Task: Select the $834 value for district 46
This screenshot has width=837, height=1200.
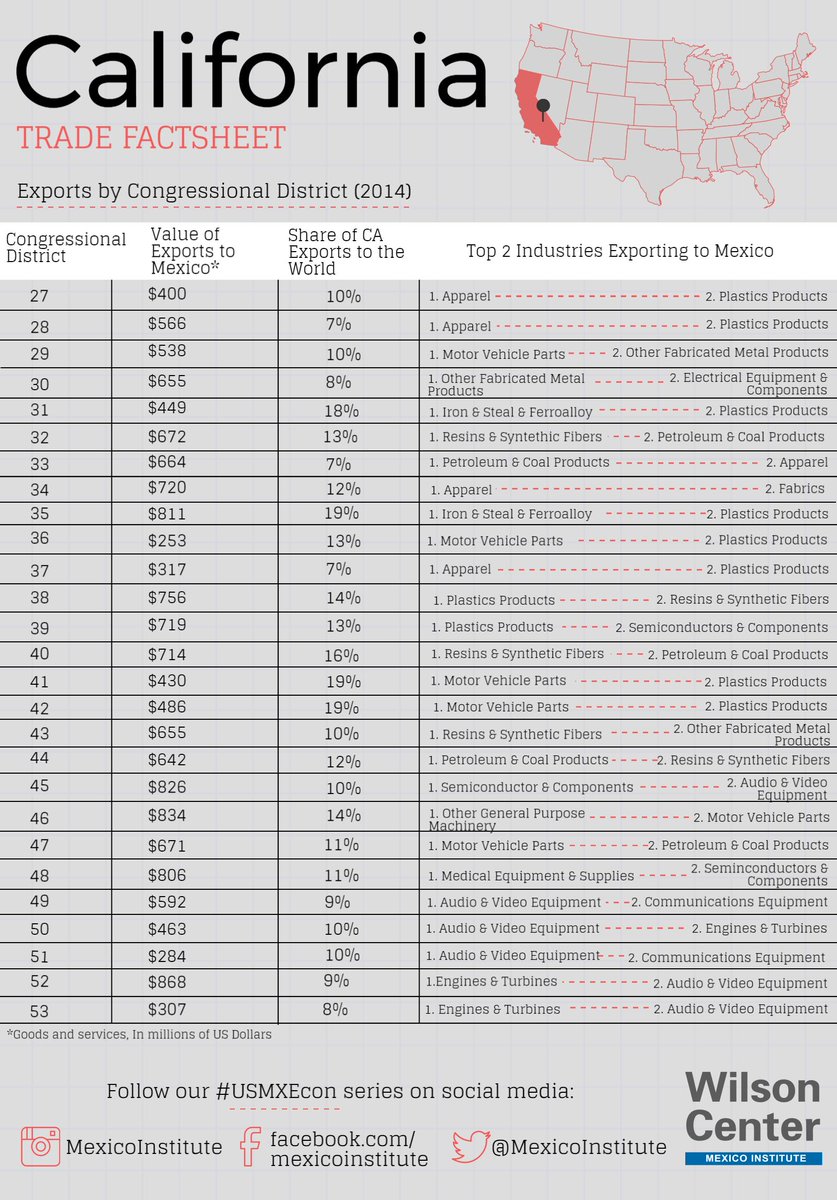Action: [167, 816]
